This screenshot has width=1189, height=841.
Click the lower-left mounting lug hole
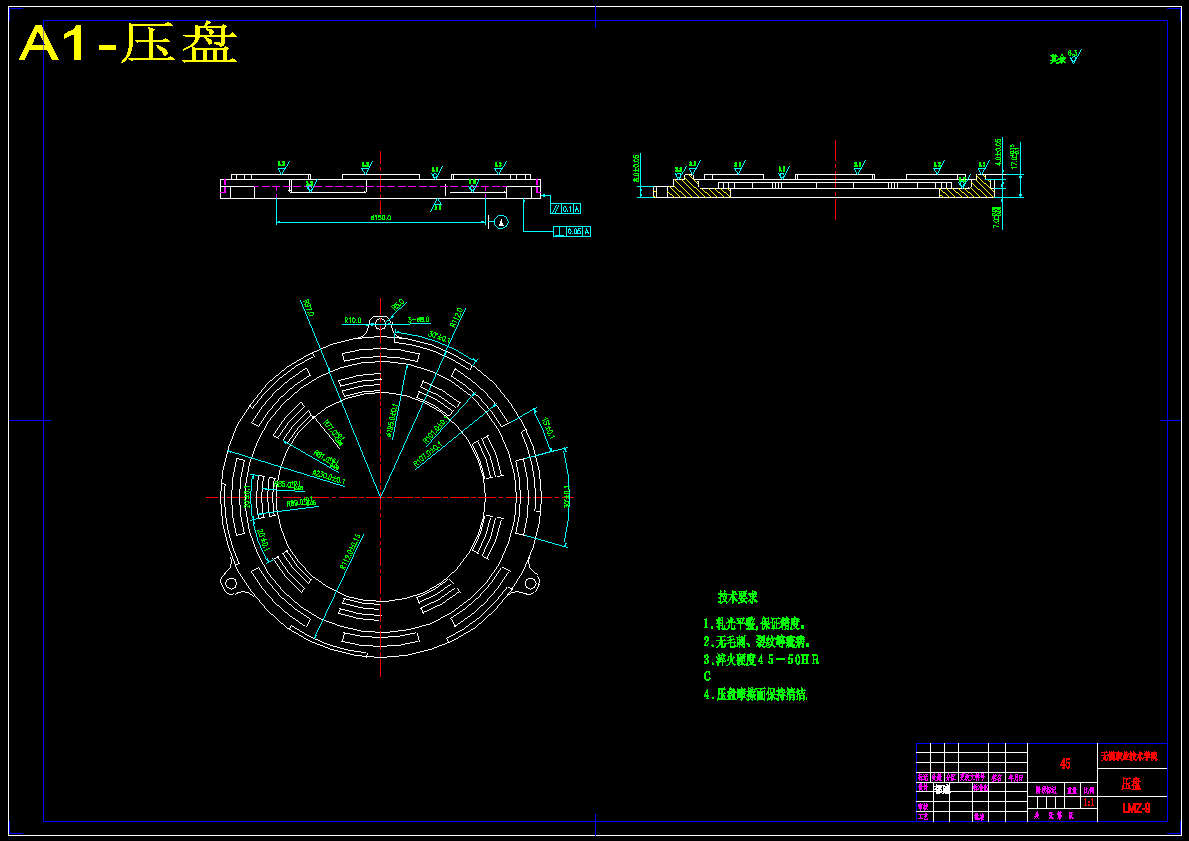231,584
